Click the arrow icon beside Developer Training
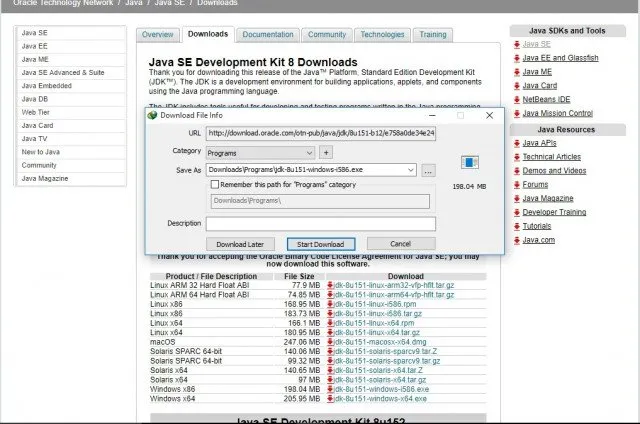The image size is (640, 424). pyautogui.click(x=517, y=213)
